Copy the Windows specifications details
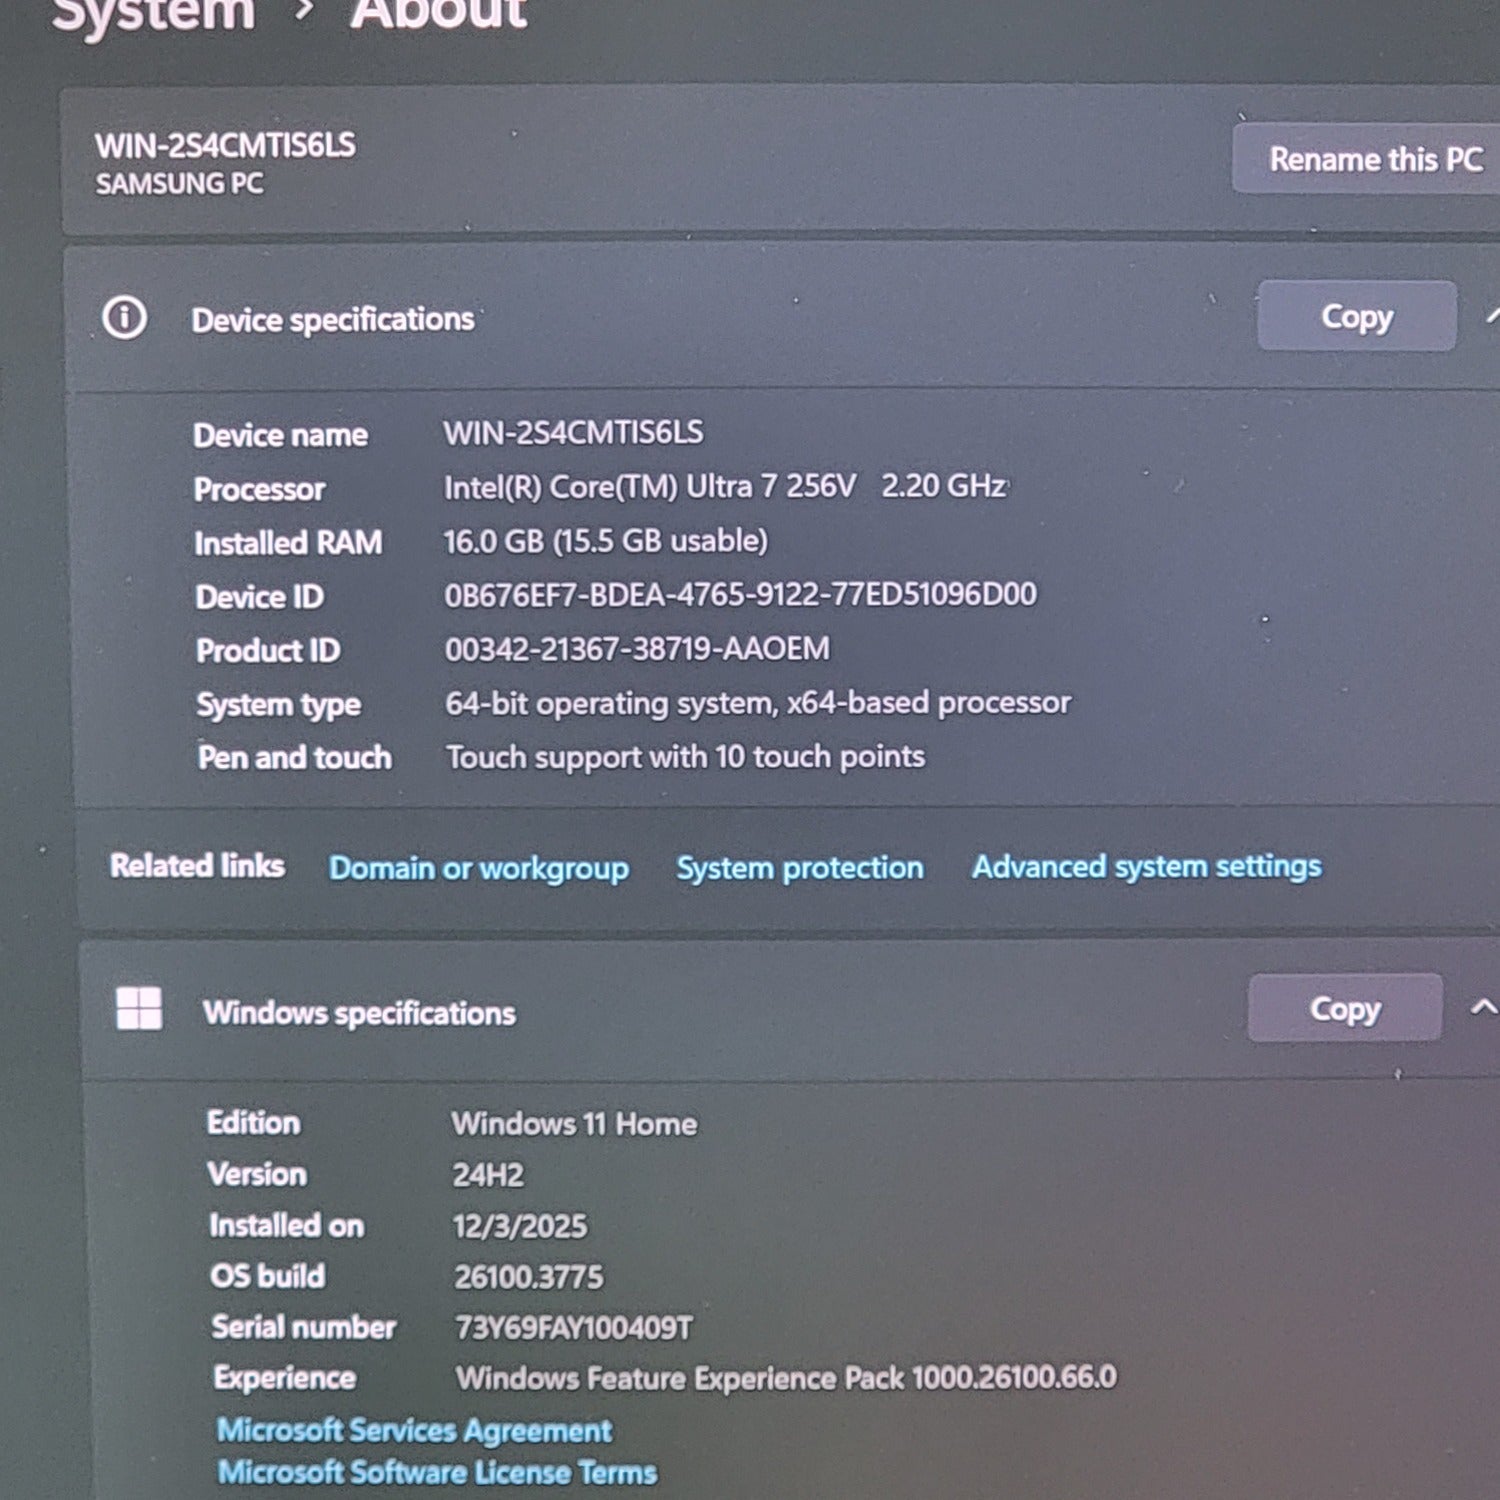Screen dimensions: 1500x1500 (1344, 1009)
